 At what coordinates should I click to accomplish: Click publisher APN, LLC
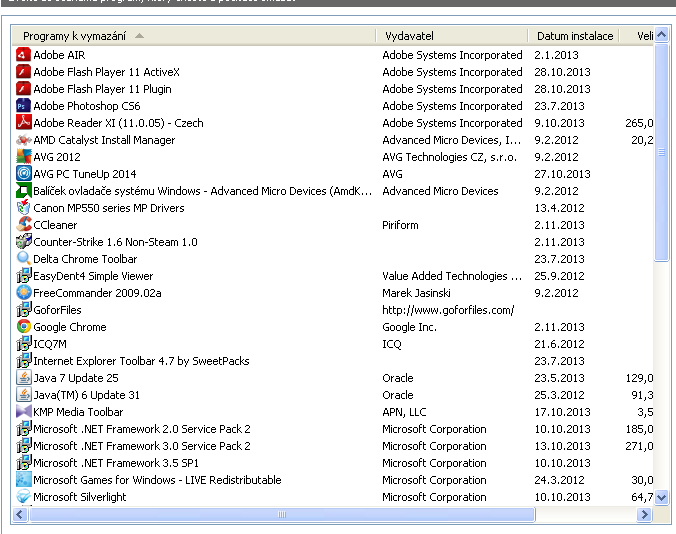[x=404, y=412]
